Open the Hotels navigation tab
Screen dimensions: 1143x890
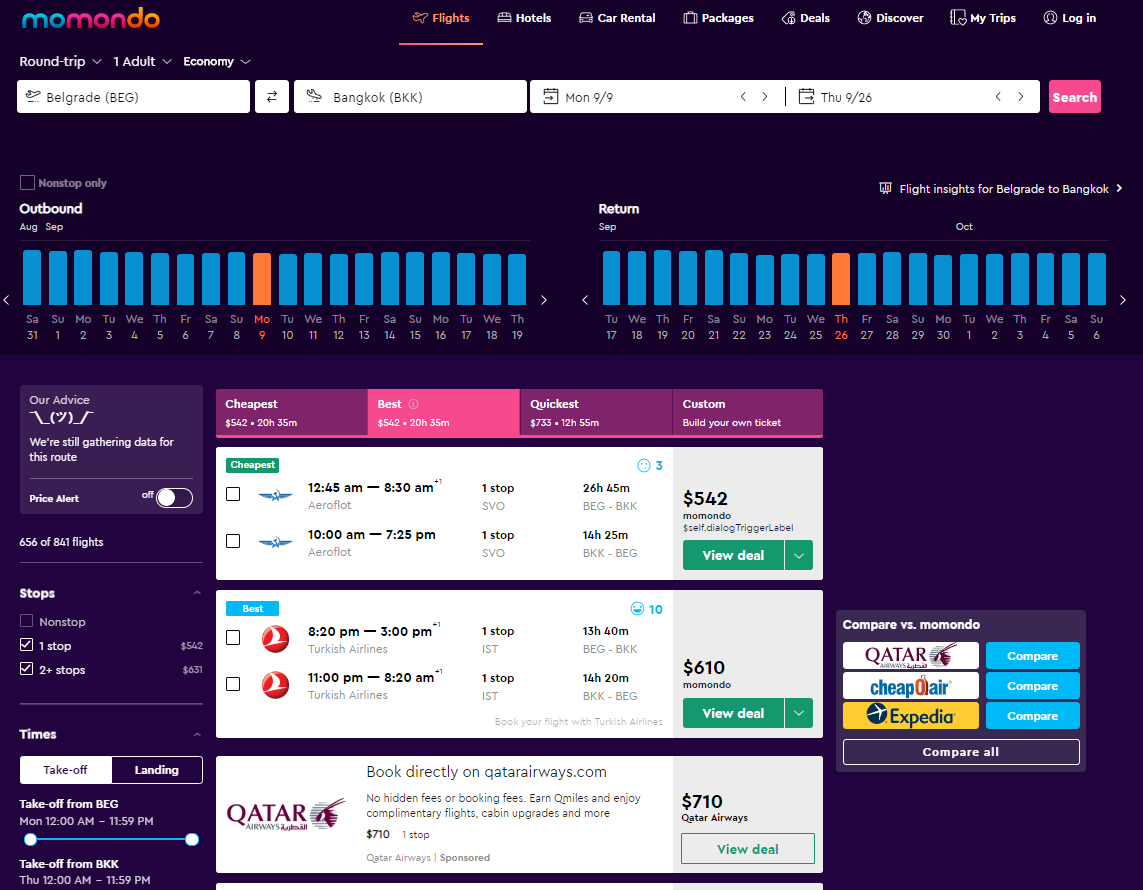(x=524, y=18)
